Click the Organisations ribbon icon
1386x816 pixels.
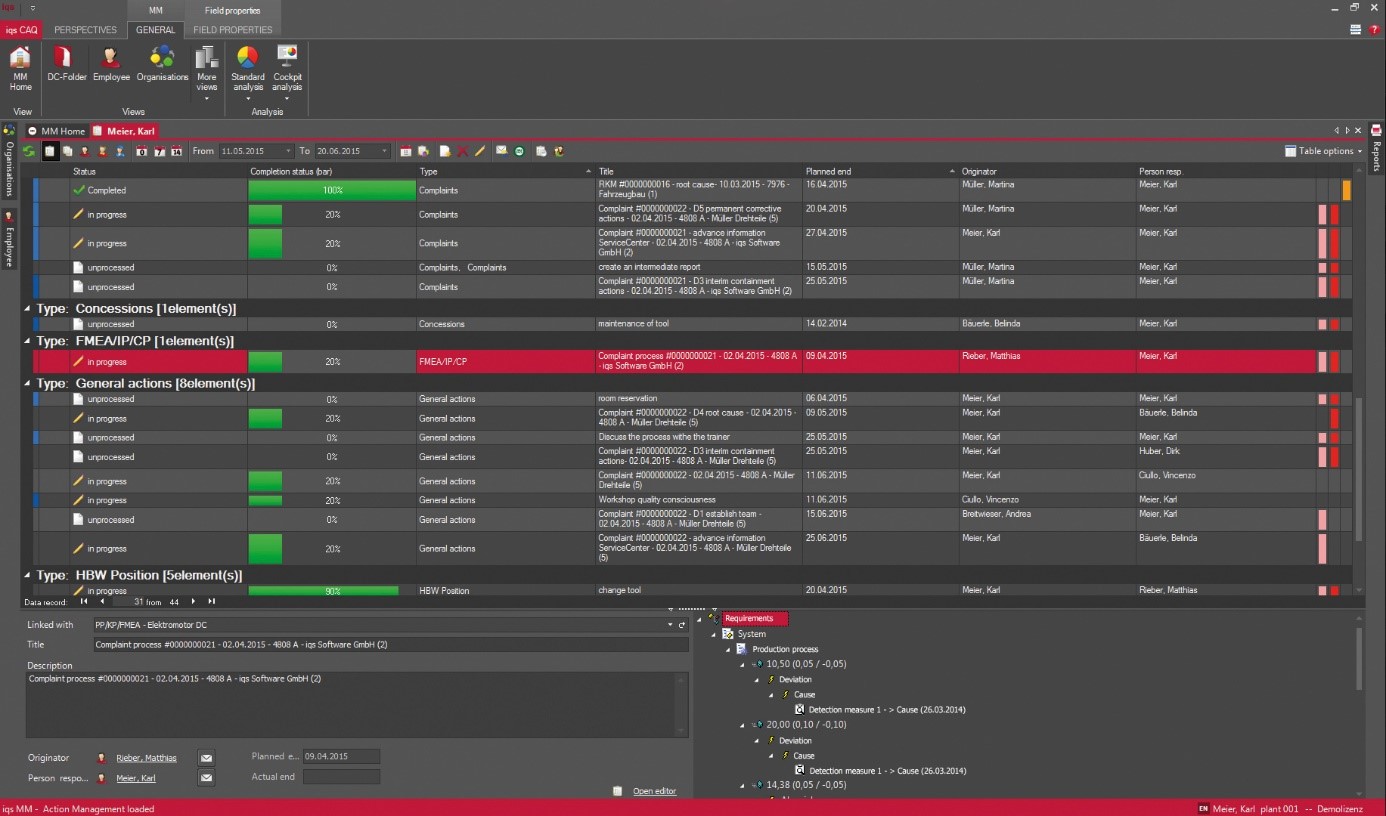coord(162,62)
